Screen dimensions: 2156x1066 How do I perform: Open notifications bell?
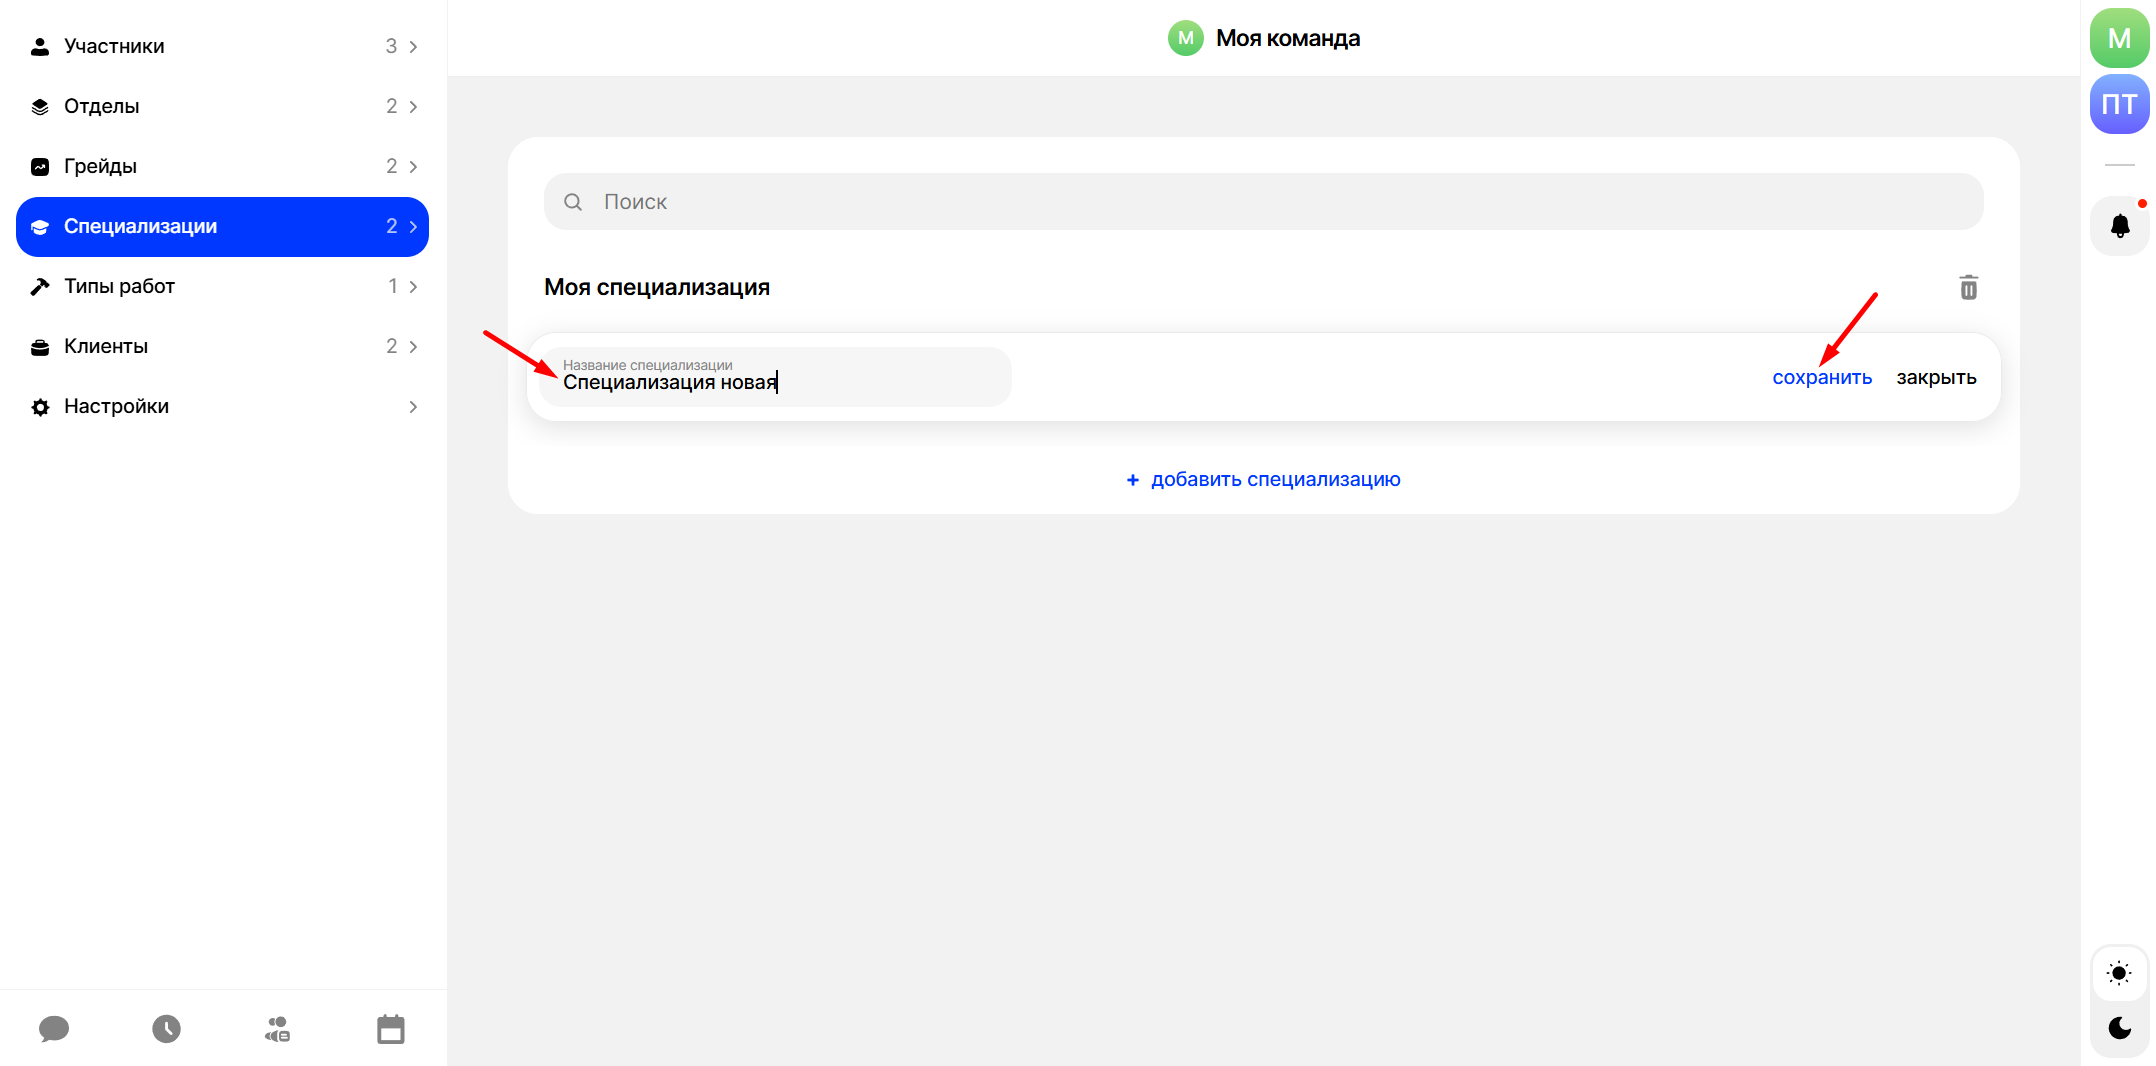pos(2119,226)
